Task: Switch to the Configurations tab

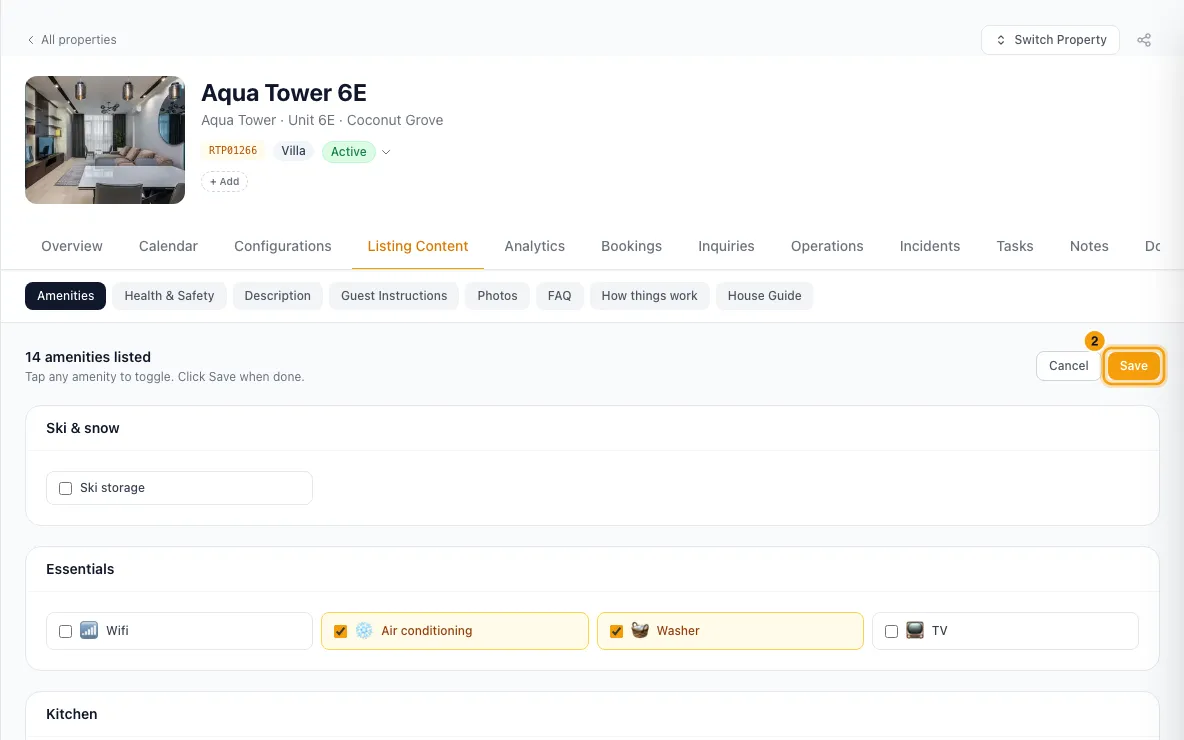Action: [282, 246]
